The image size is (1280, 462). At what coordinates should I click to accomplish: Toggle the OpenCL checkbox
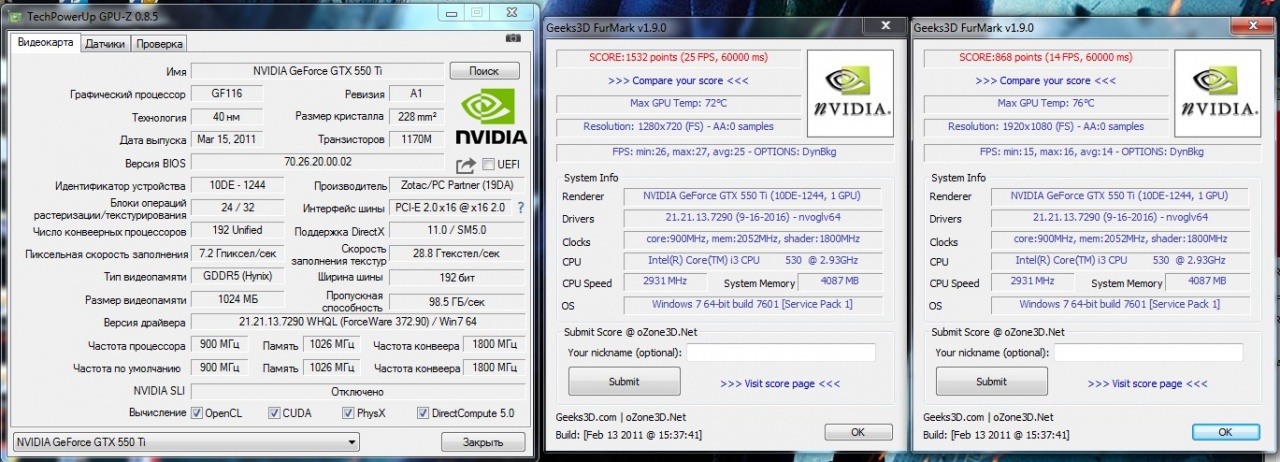(x=197, y=413)
